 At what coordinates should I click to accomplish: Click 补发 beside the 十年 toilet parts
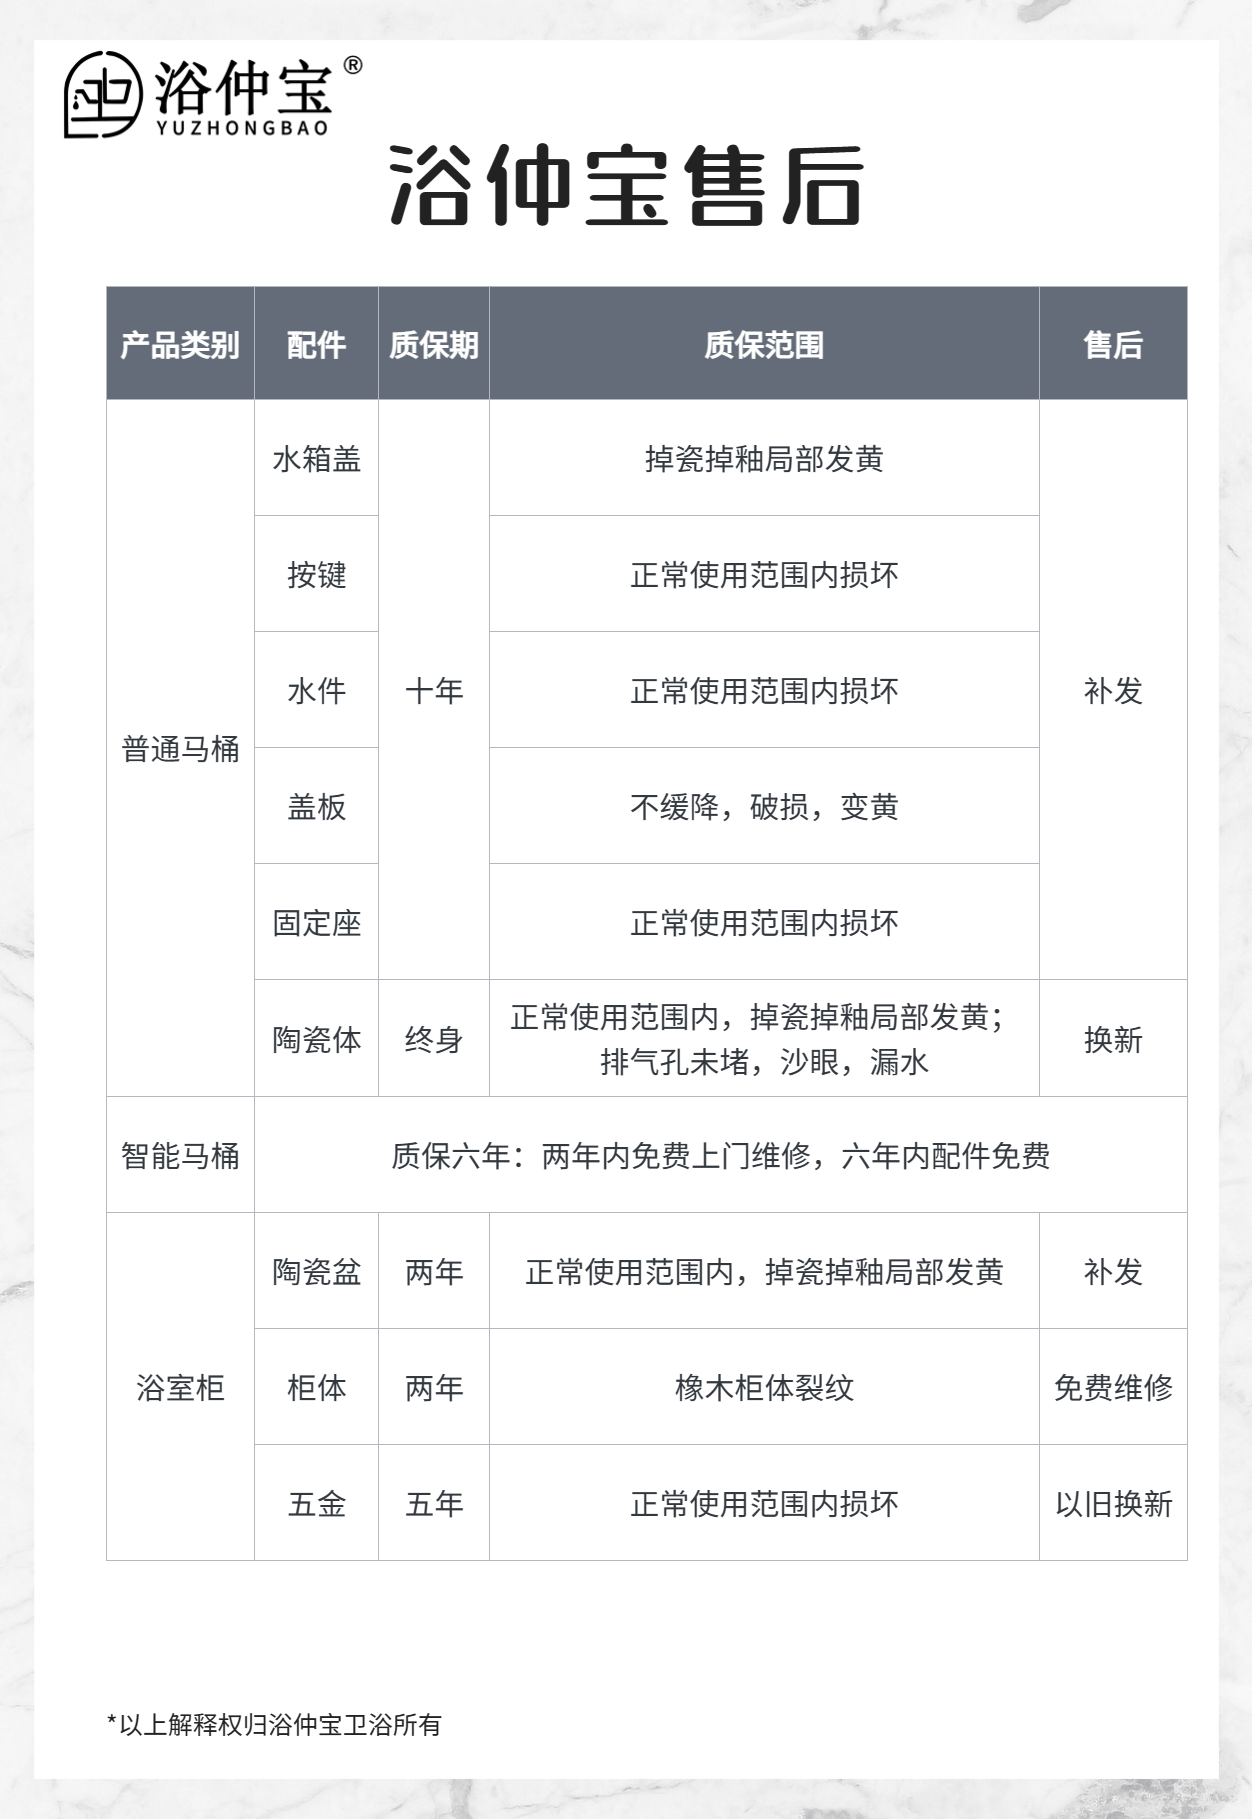(1113, 690)
